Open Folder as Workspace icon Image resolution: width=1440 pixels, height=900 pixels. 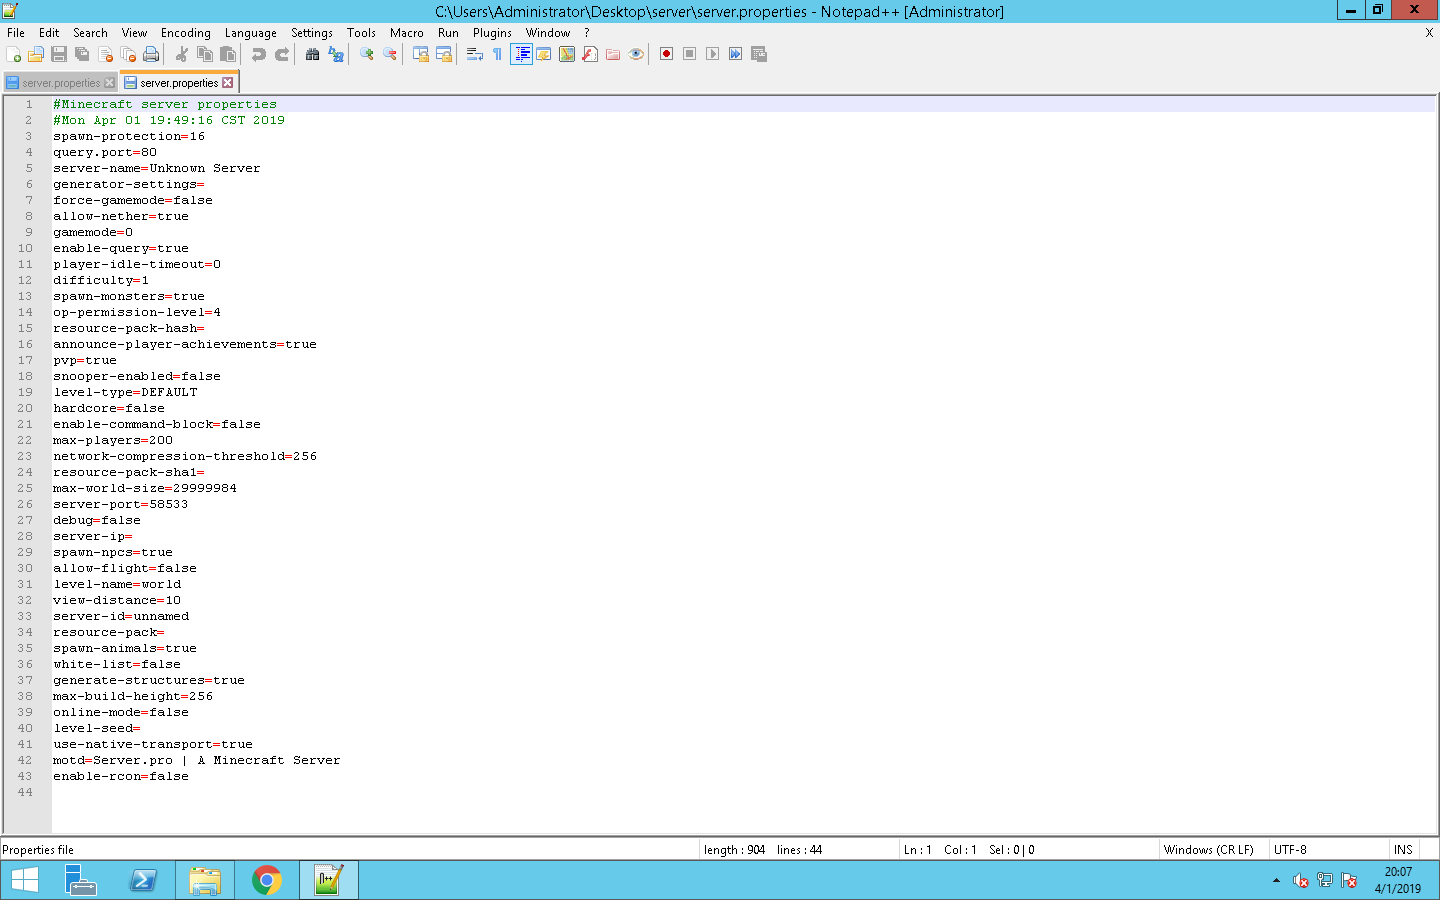613,54
